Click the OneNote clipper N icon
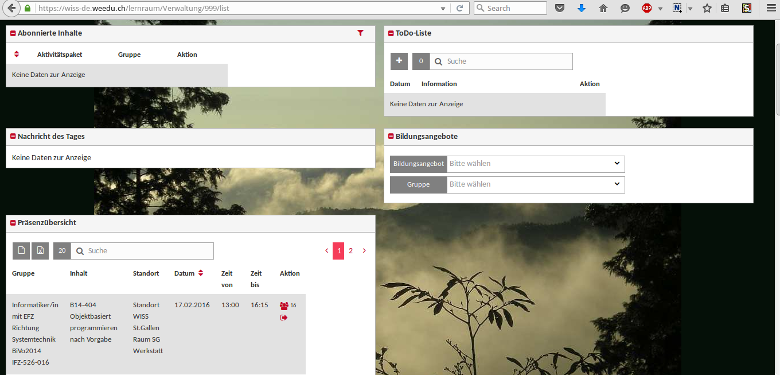780x375 pixels. pyautogui.click(x=677, y=8)
